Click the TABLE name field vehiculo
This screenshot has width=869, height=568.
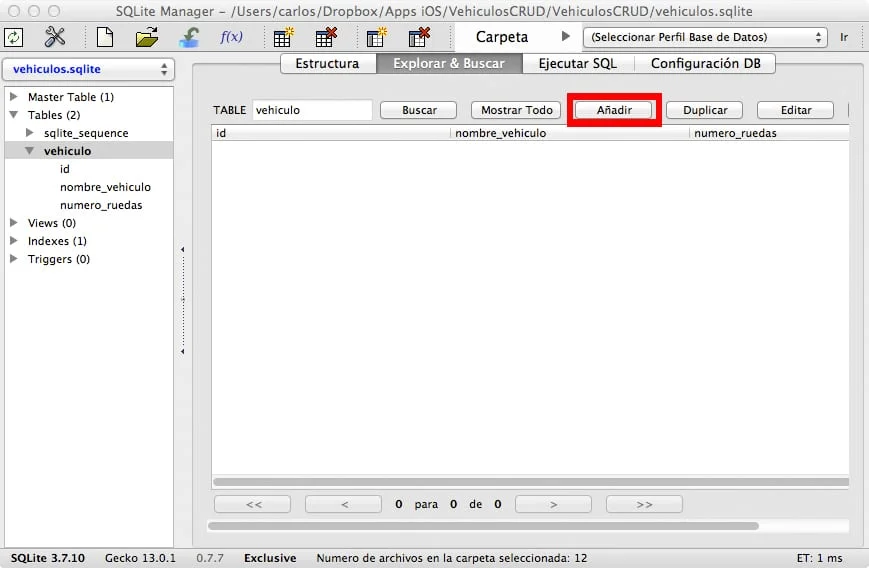point(313,110)
